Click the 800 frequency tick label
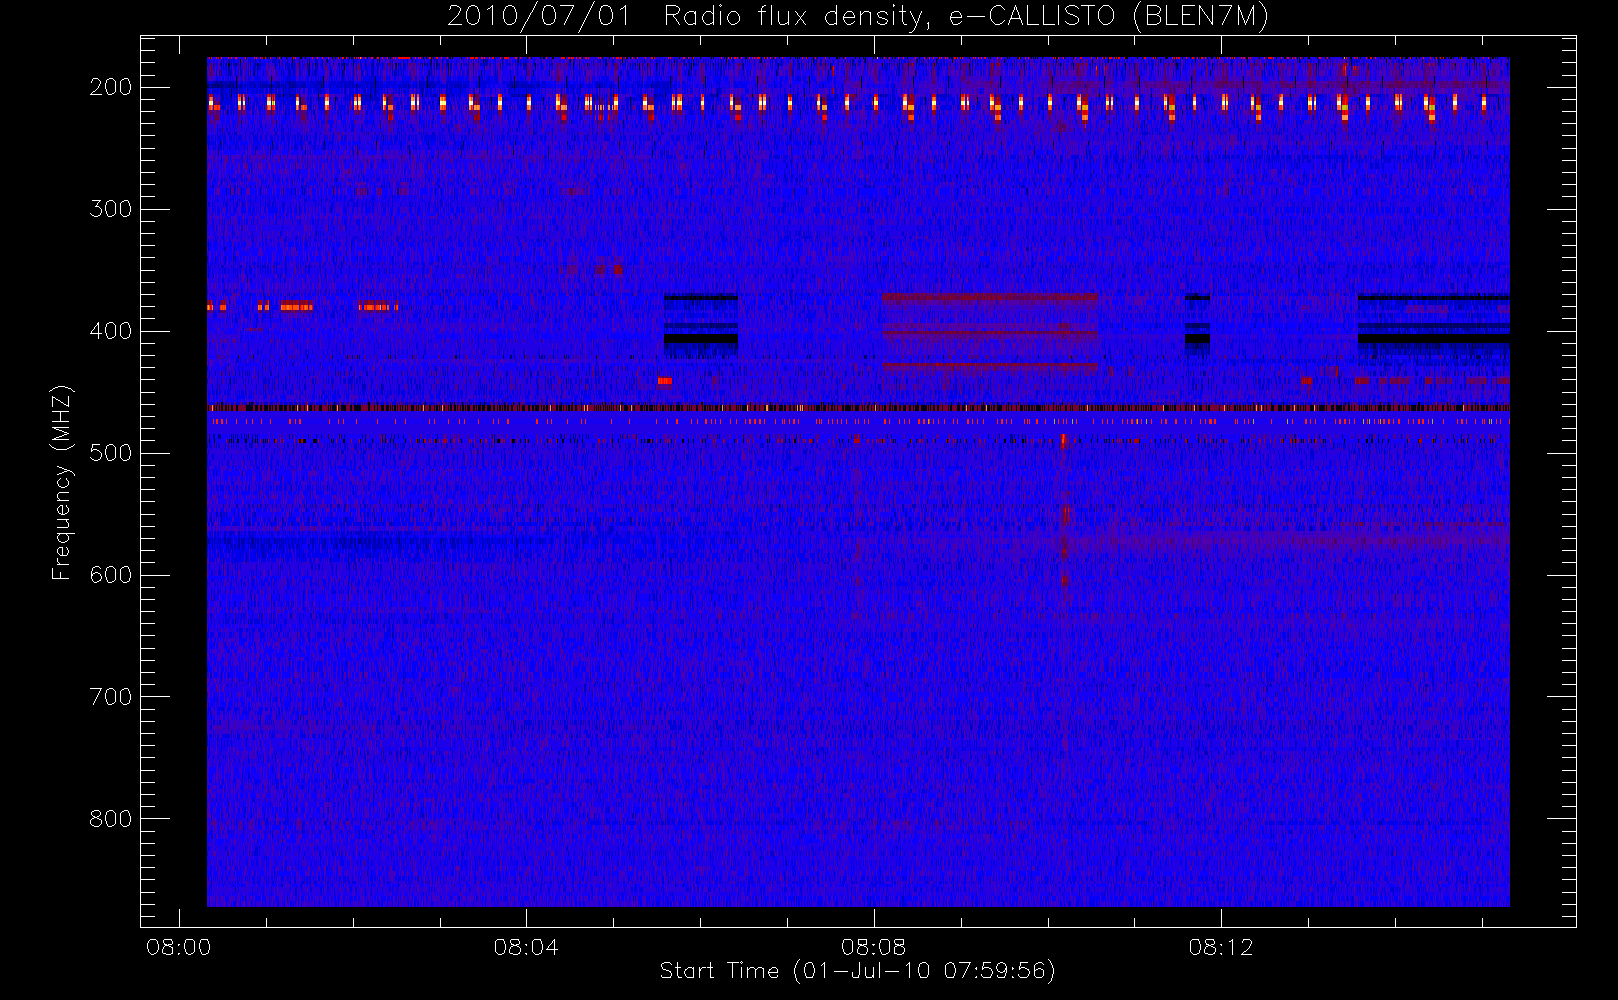Image resolution: width=1618 pixels, height=1000 pixels. tap(111, 819)
